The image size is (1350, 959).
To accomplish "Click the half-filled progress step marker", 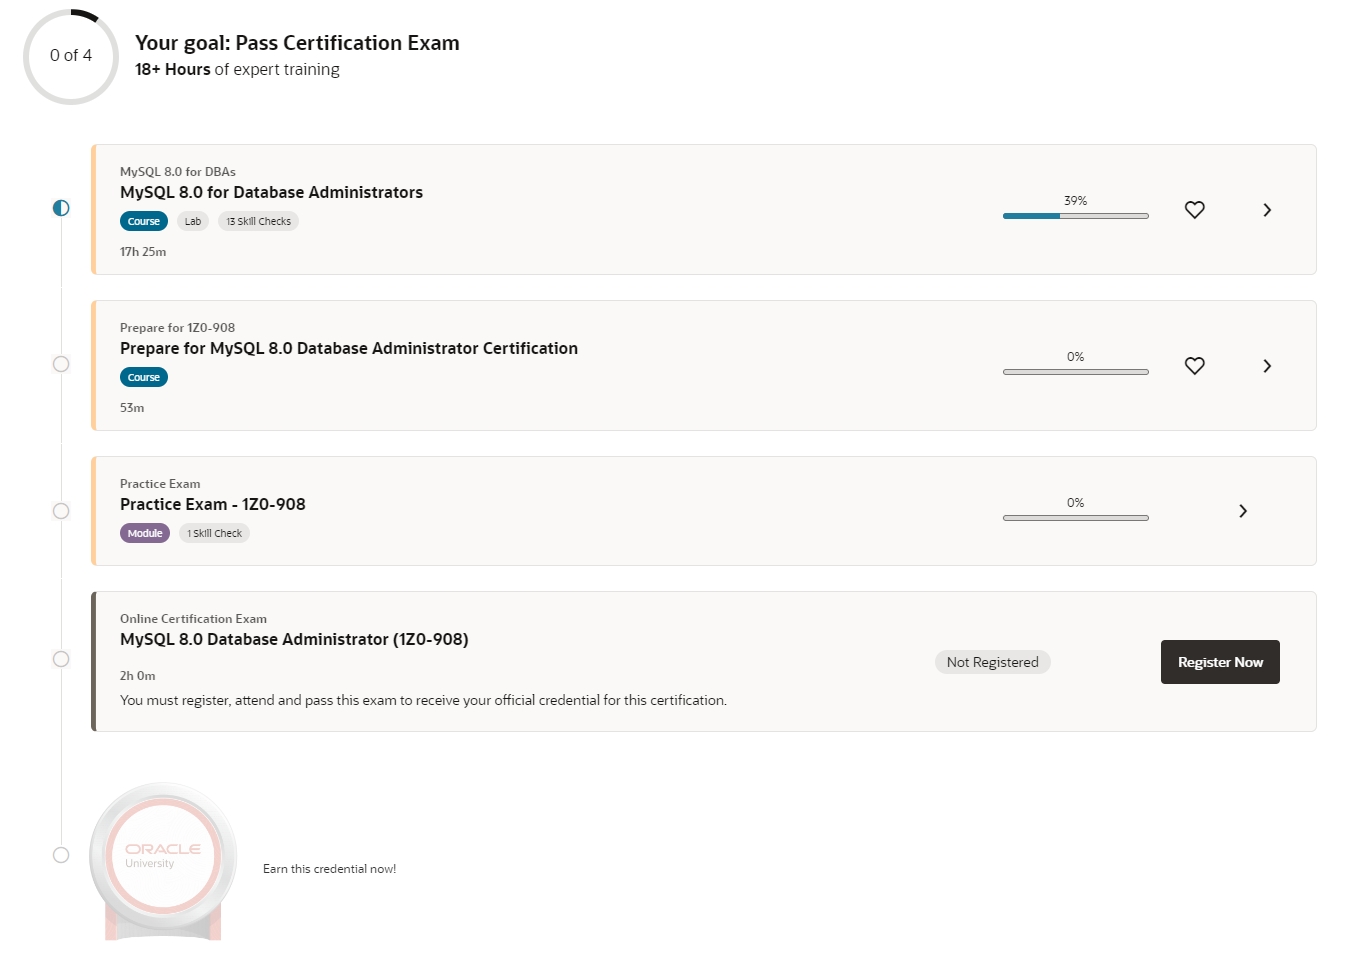I will (x=61, y=208).
